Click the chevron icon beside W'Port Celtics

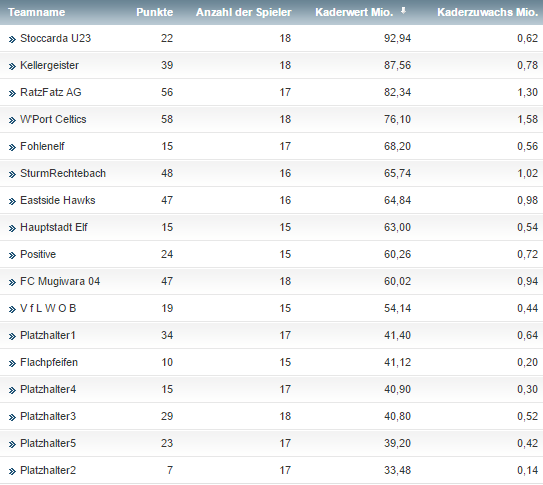[x=12, y=120]
